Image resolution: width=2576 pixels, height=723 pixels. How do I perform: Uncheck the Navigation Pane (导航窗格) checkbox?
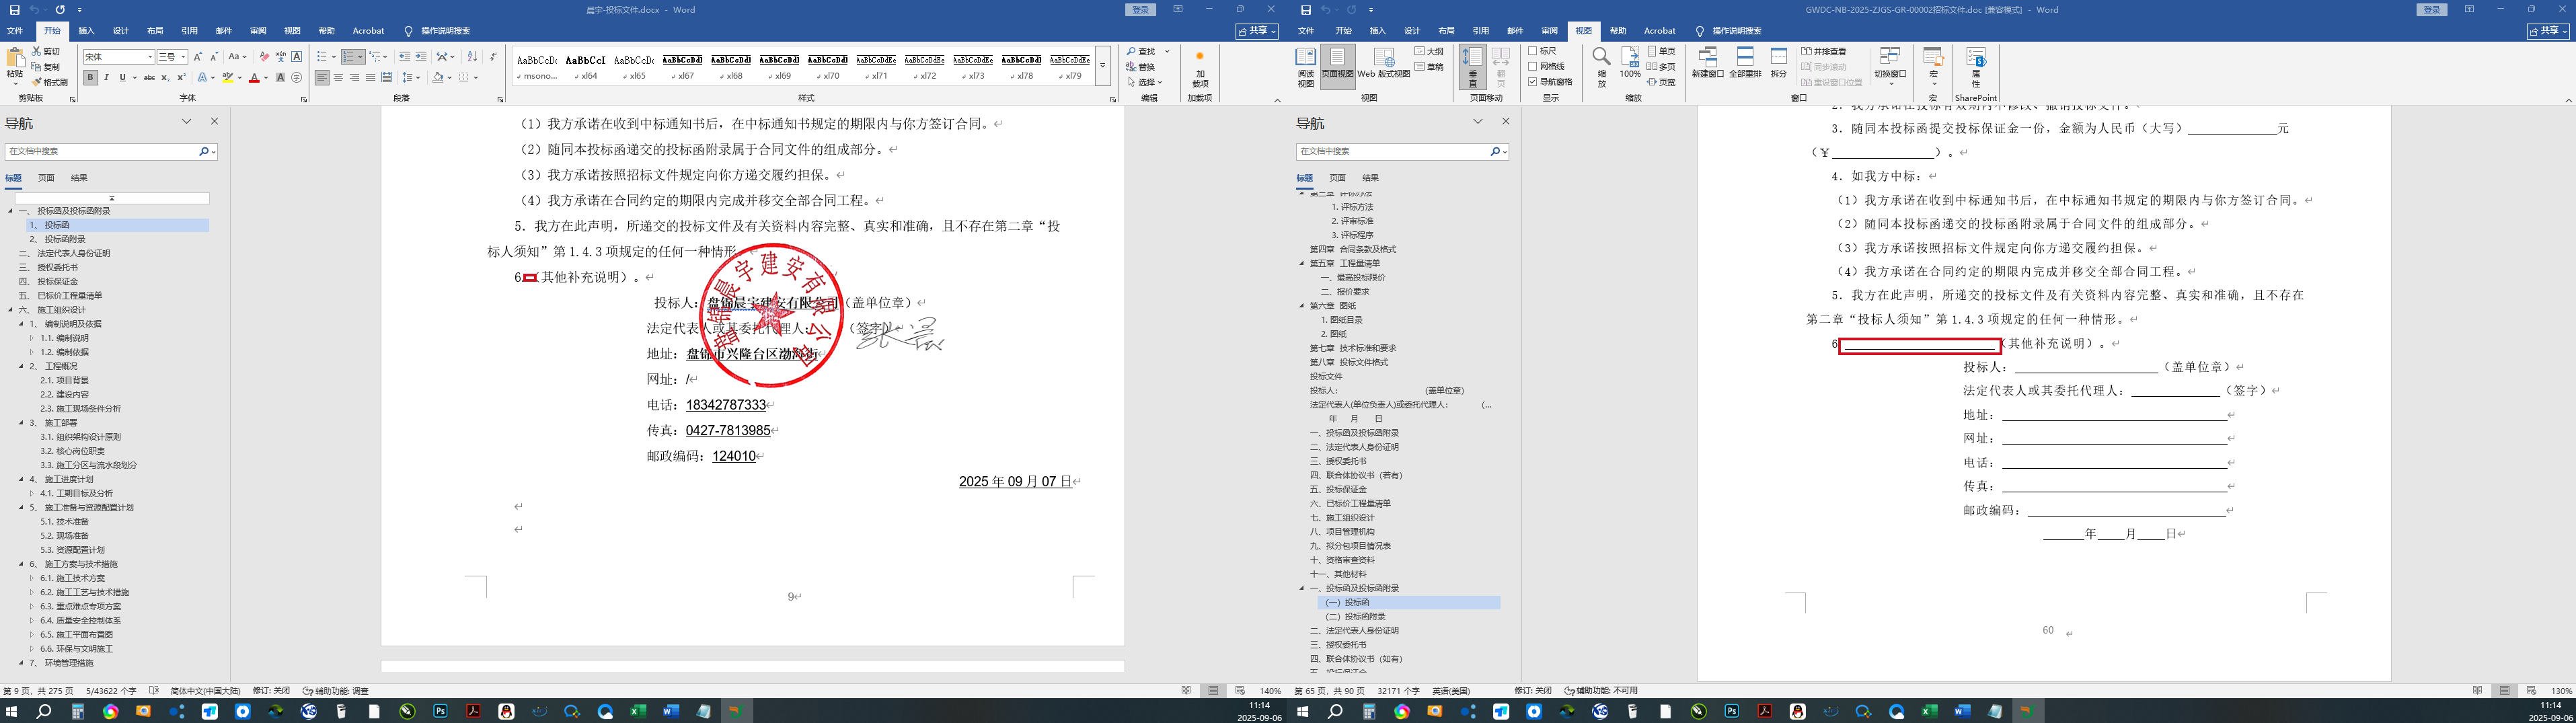click(x=1533, y=82)
